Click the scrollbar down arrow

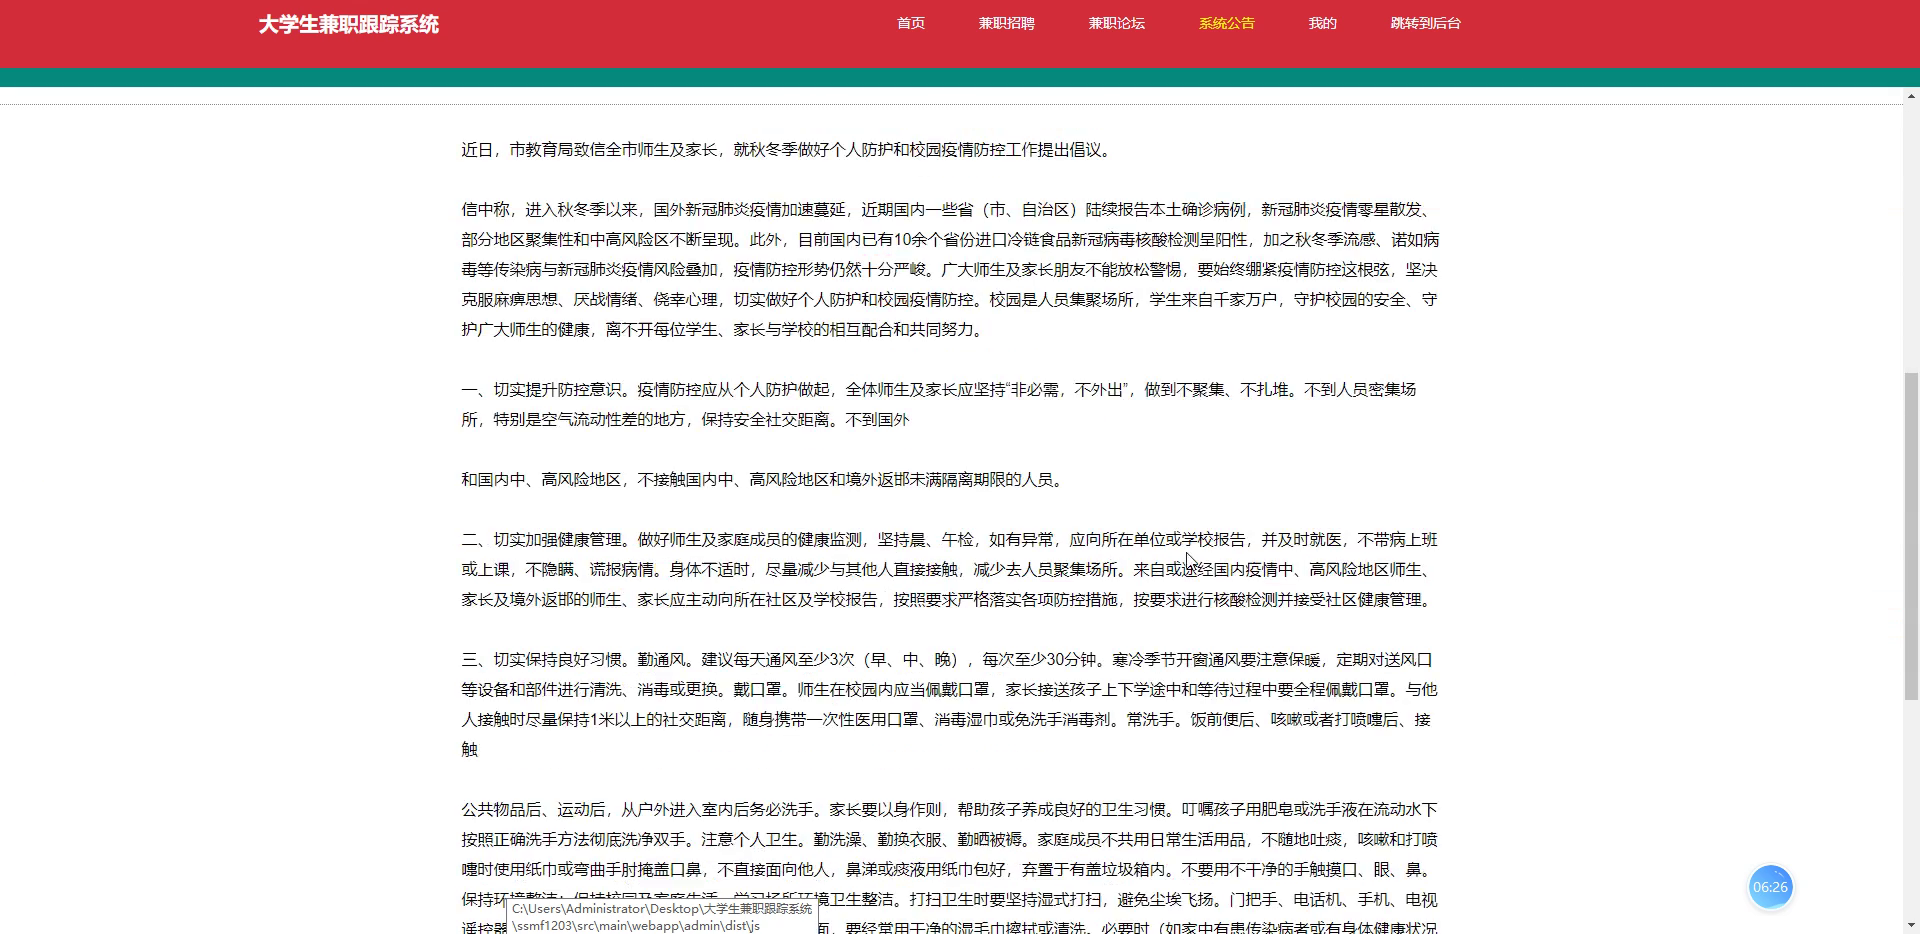1912,926
